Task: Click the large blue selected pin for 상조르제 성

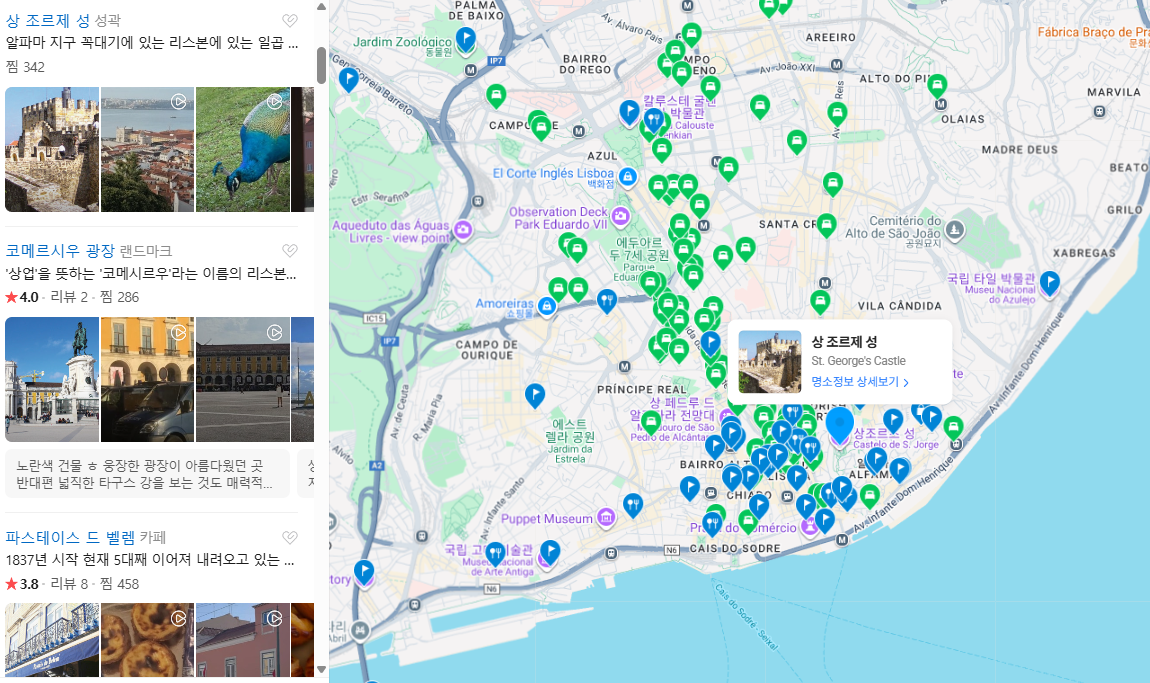Action: click(840, 425)
